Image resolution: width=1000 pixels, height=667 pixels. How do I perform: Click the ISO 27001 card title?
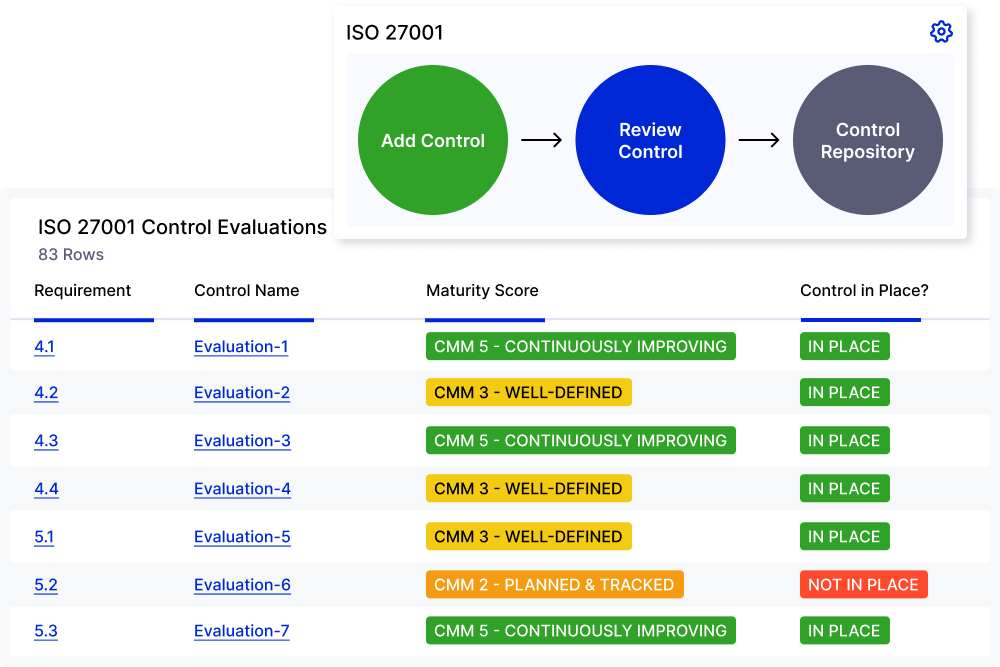click(x=394, y=33)
